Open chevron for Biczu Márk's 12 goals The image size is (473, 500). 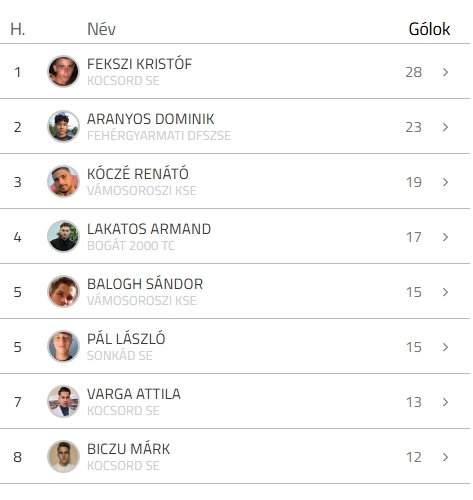[x=445, y=457]
